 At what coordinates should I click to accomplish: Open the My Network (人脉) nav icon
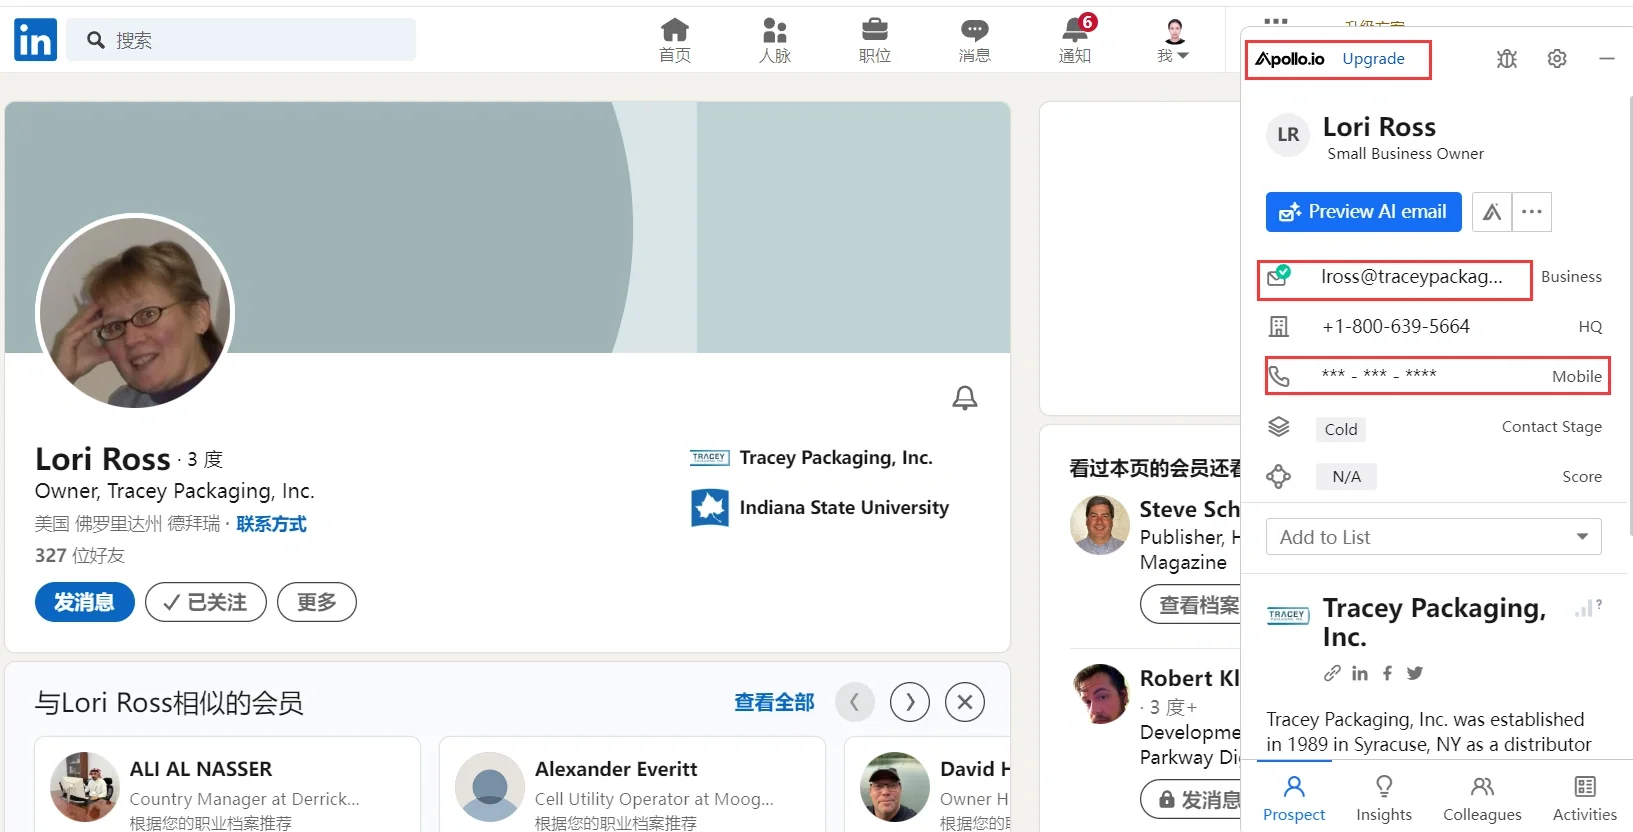[775, 40]
